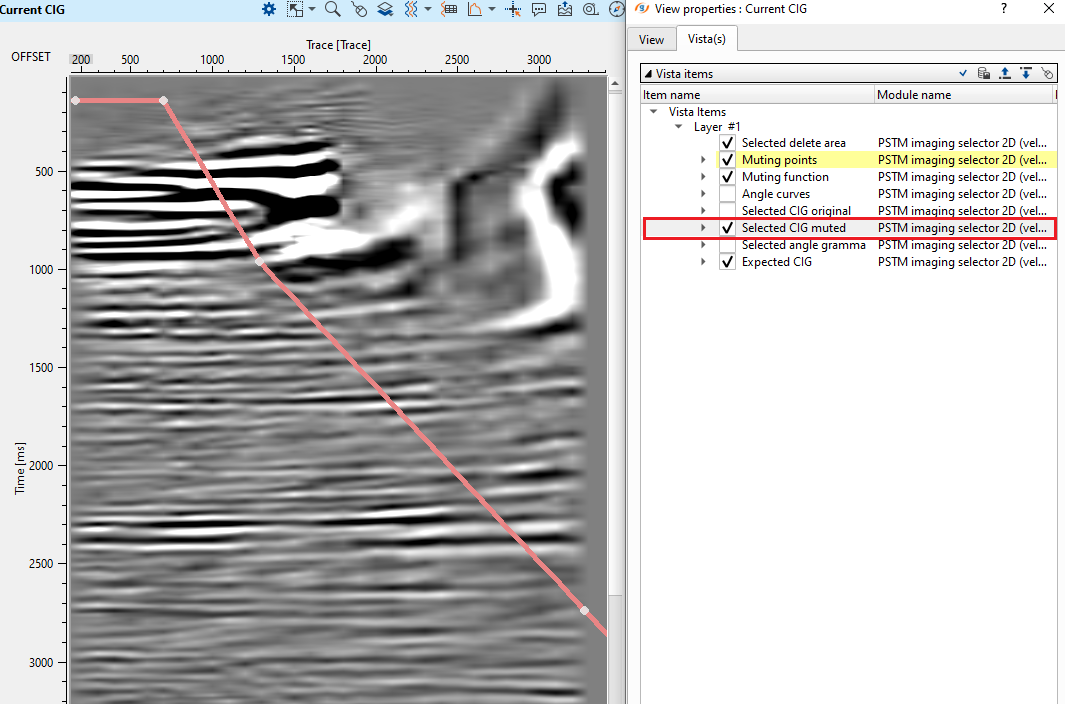Click the Layer #1 label
The height and width of the screenshot is (705, 1065).
pos(717,126)
